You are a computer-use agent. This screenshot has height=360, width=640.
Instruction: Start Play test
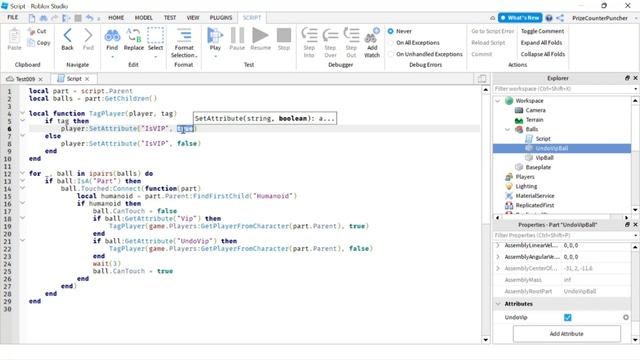tap(215, 36)
